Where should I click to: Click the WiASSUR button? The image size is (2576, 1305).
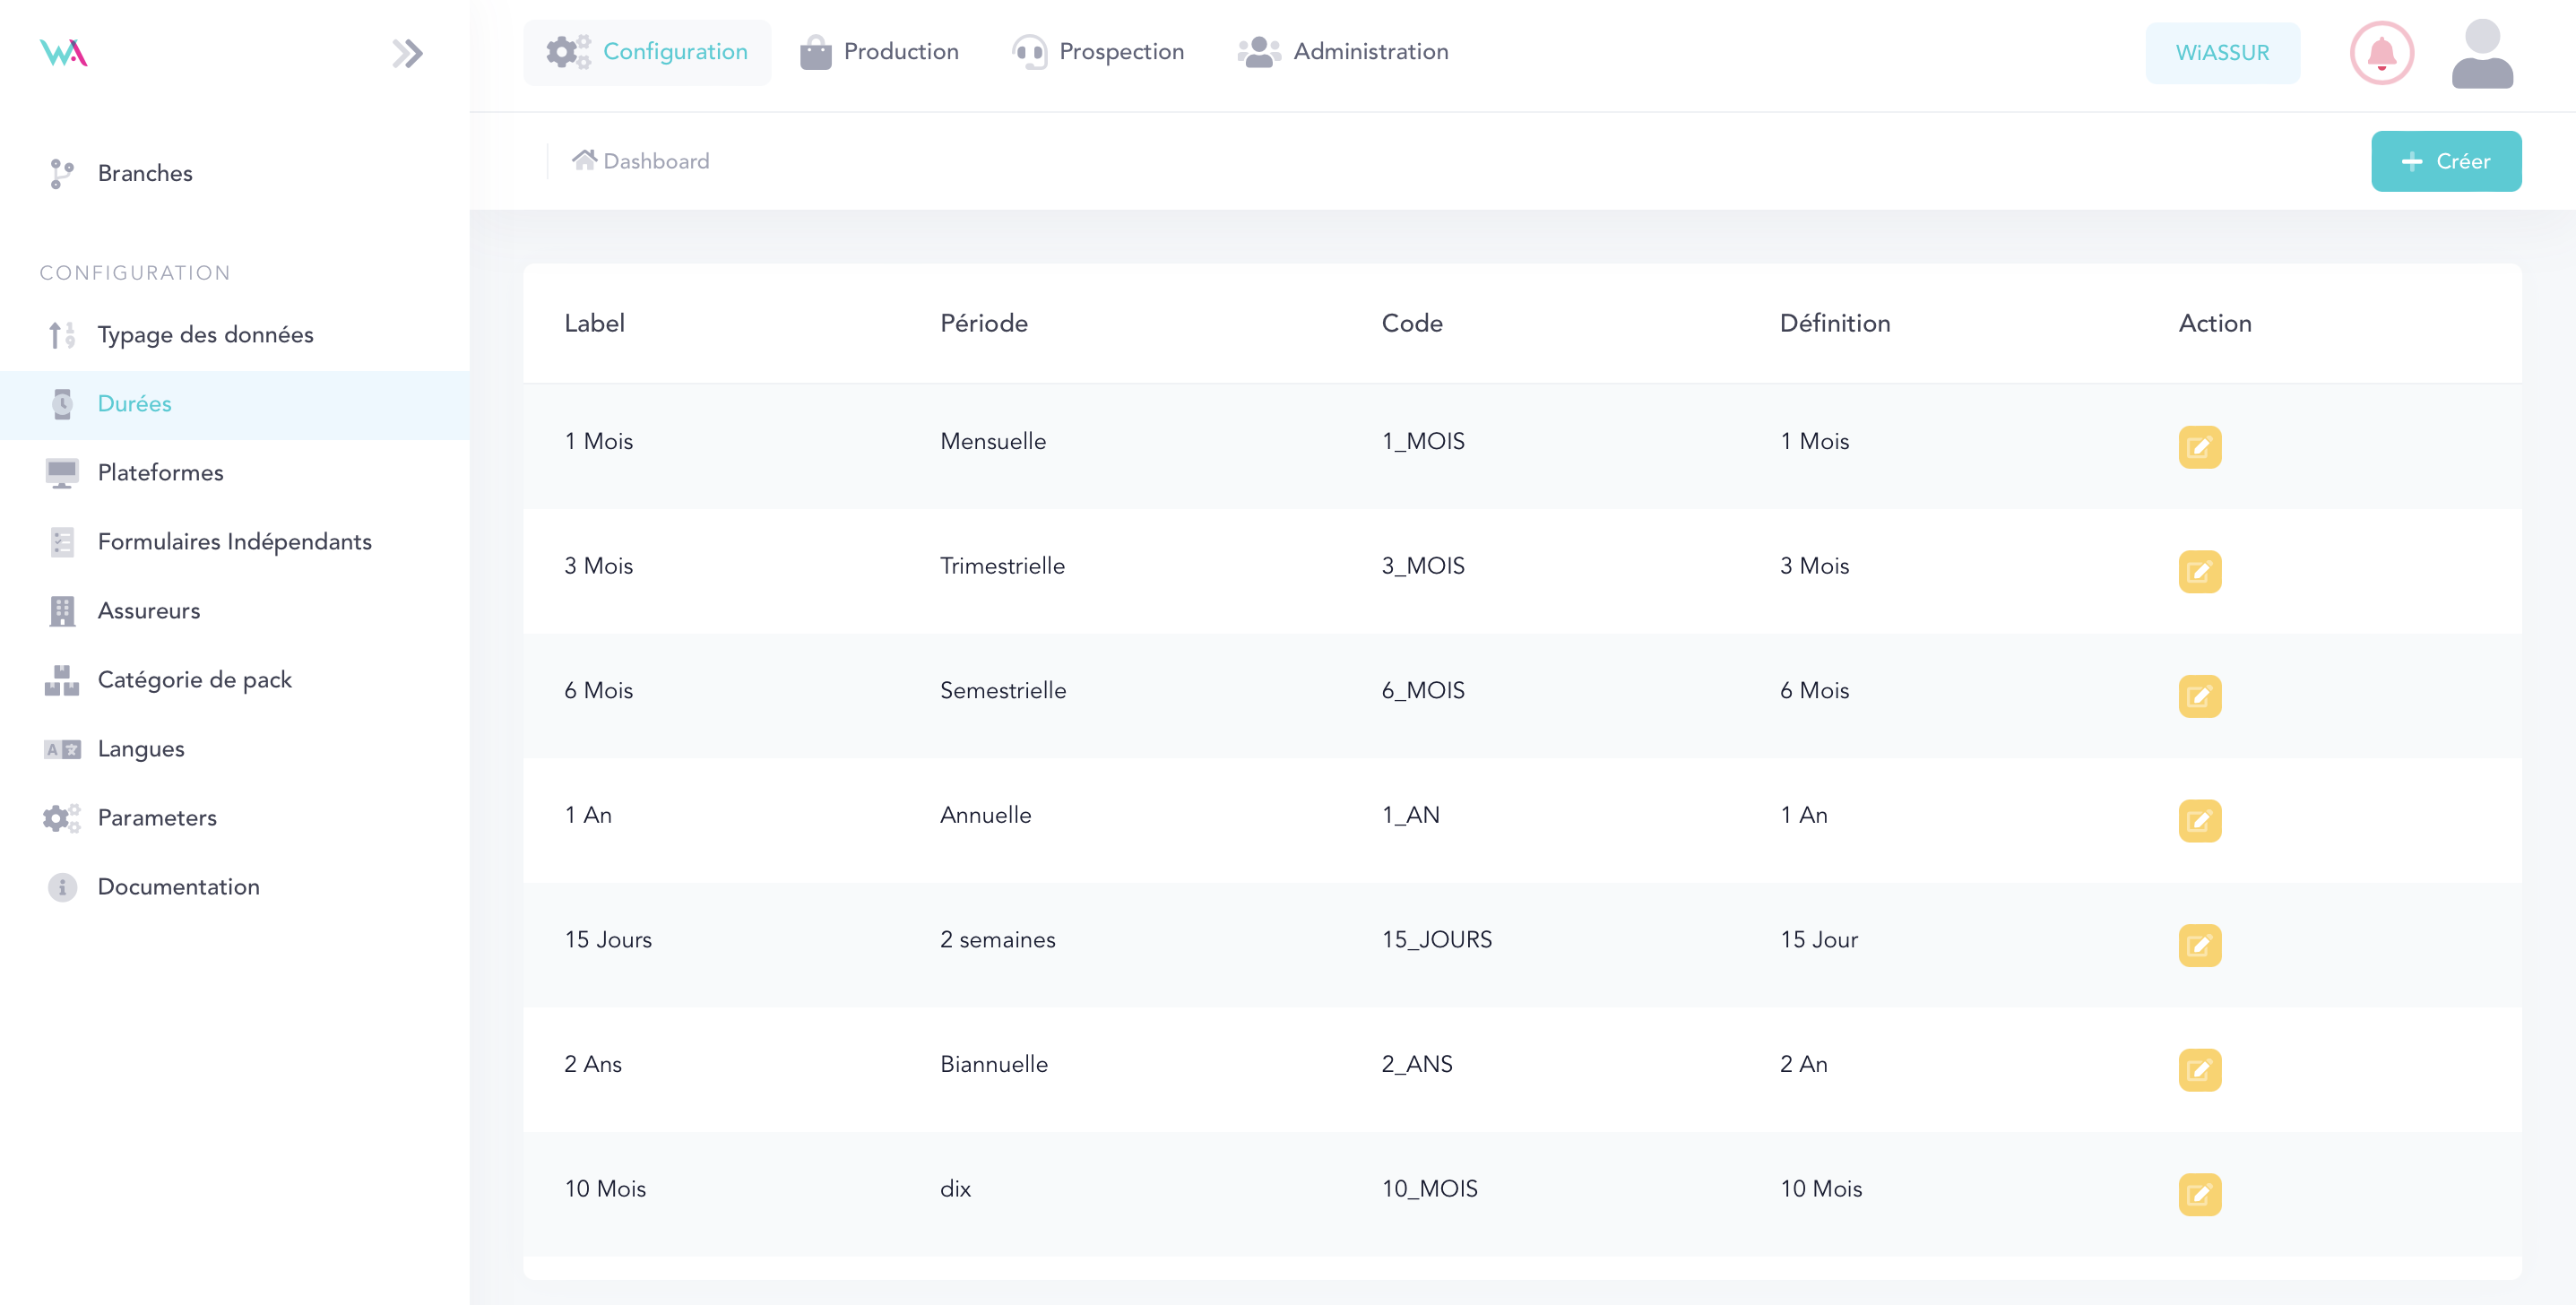pyautogui.click(x=2222, y=53)
